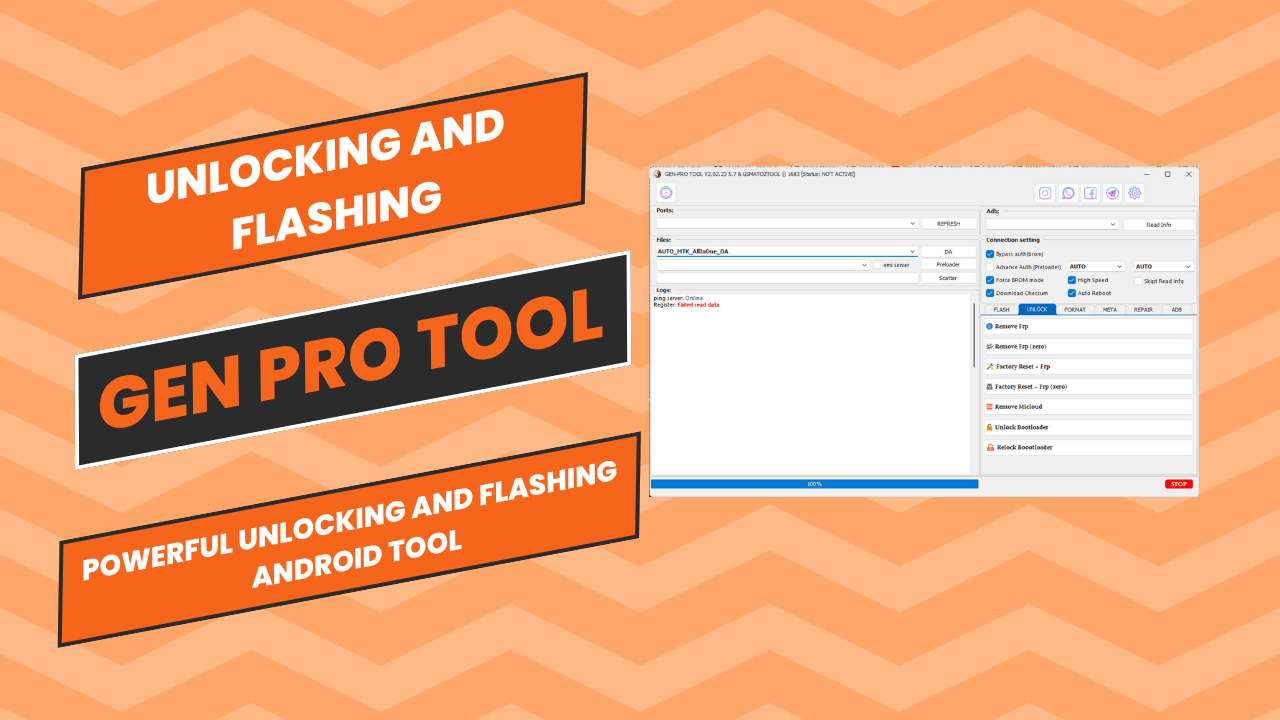
Task: Open the WhatsApp contact icon
Action: 1068,193
